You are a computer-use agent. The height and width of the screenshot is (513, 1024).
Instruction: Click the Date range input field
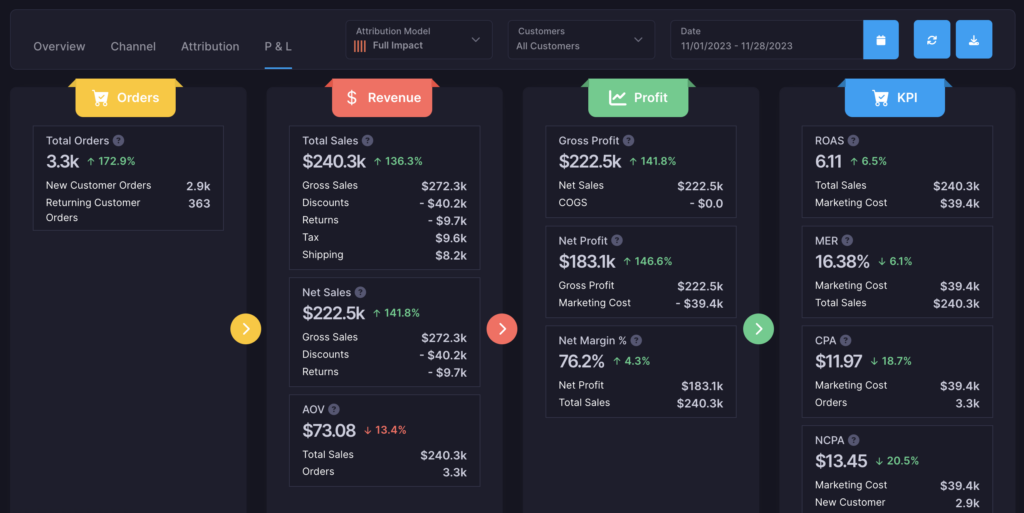tap(767, 40)
